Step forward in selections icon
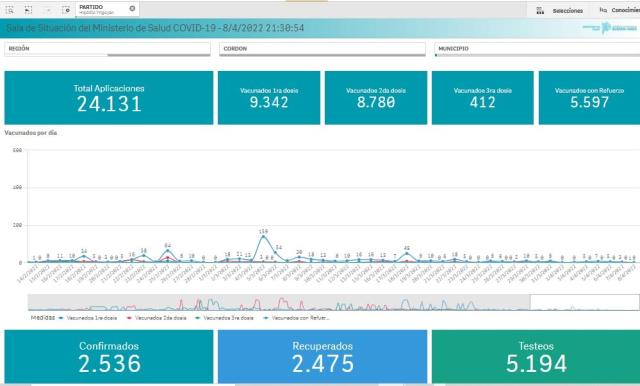Screen dimensions: 640x386 coord(48,10)
